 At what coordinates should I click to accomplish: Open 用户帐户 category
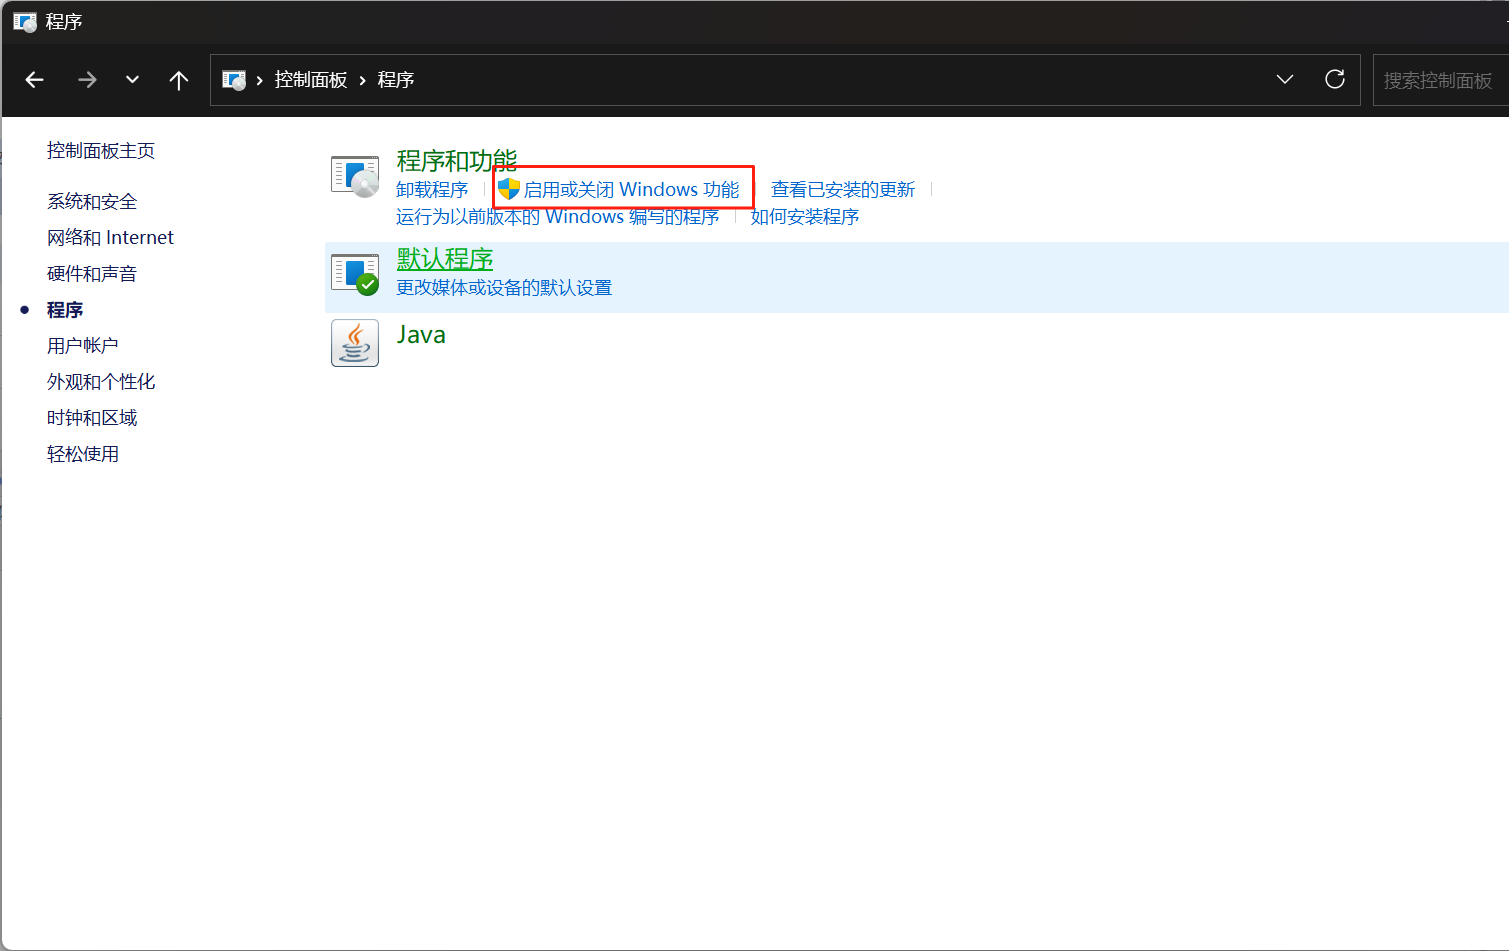(x=83, y=346)
